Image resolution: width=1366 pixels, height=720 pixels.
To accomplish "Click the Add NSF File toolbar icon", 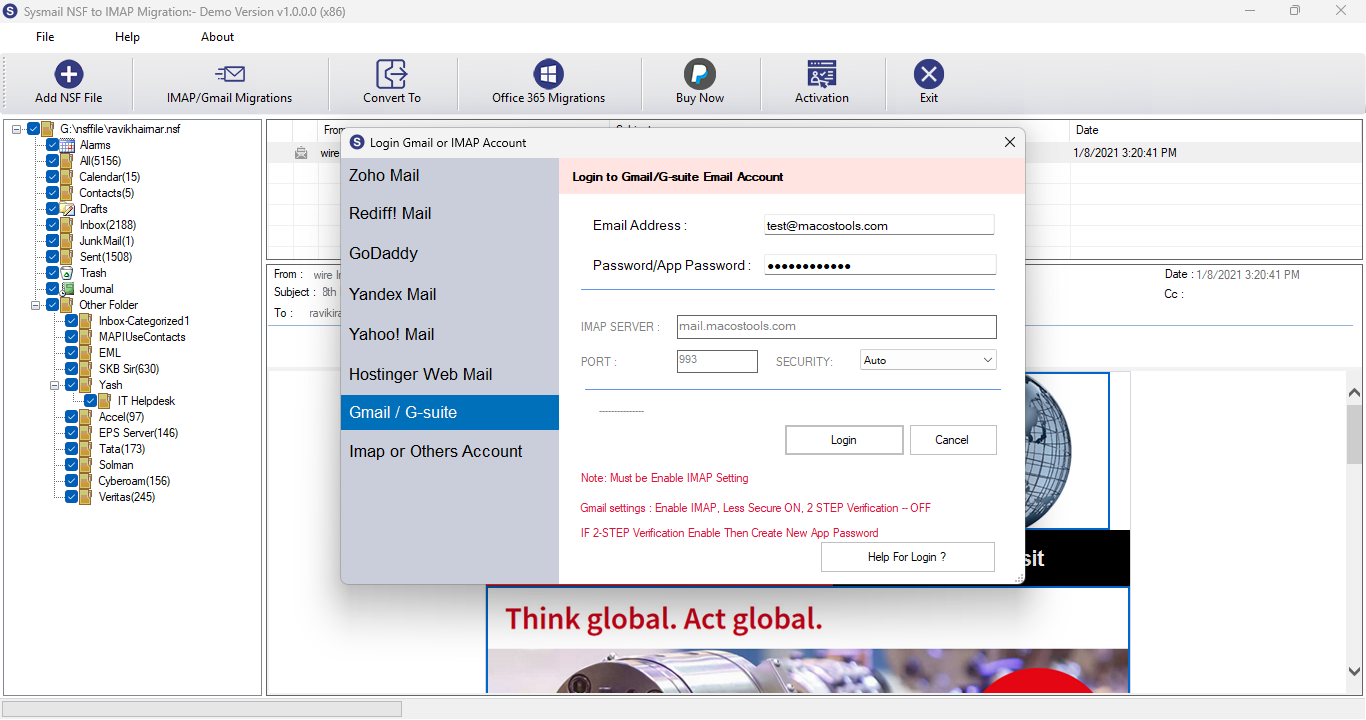I will click(68, 74).
